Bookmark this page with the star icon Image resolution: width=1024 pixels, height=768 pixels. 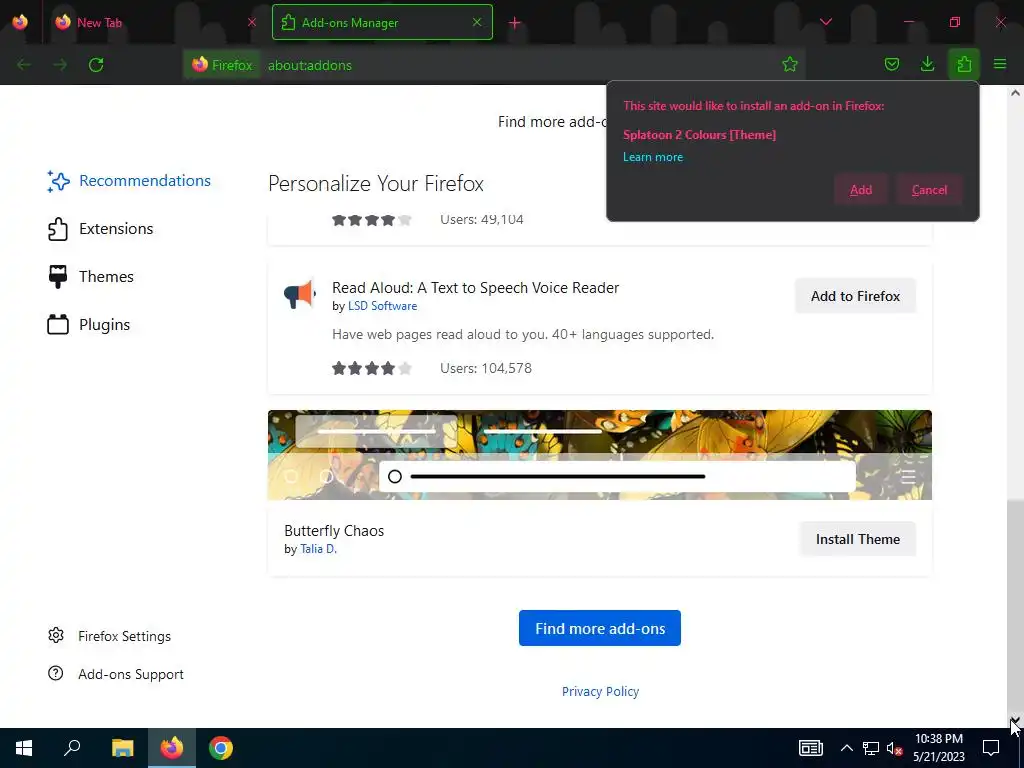(790, 64)
